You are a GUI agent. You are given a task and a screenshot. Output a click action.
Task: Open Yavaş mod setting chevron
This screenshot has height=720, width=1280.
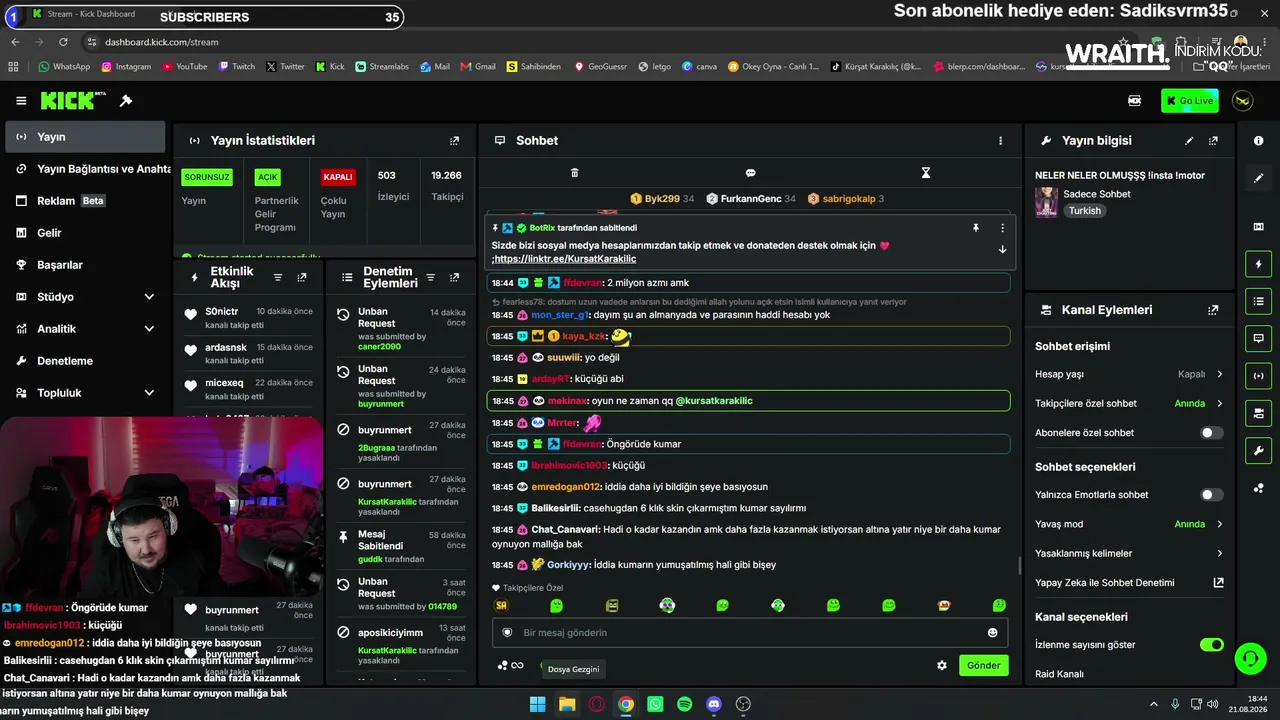[1220, 524]
